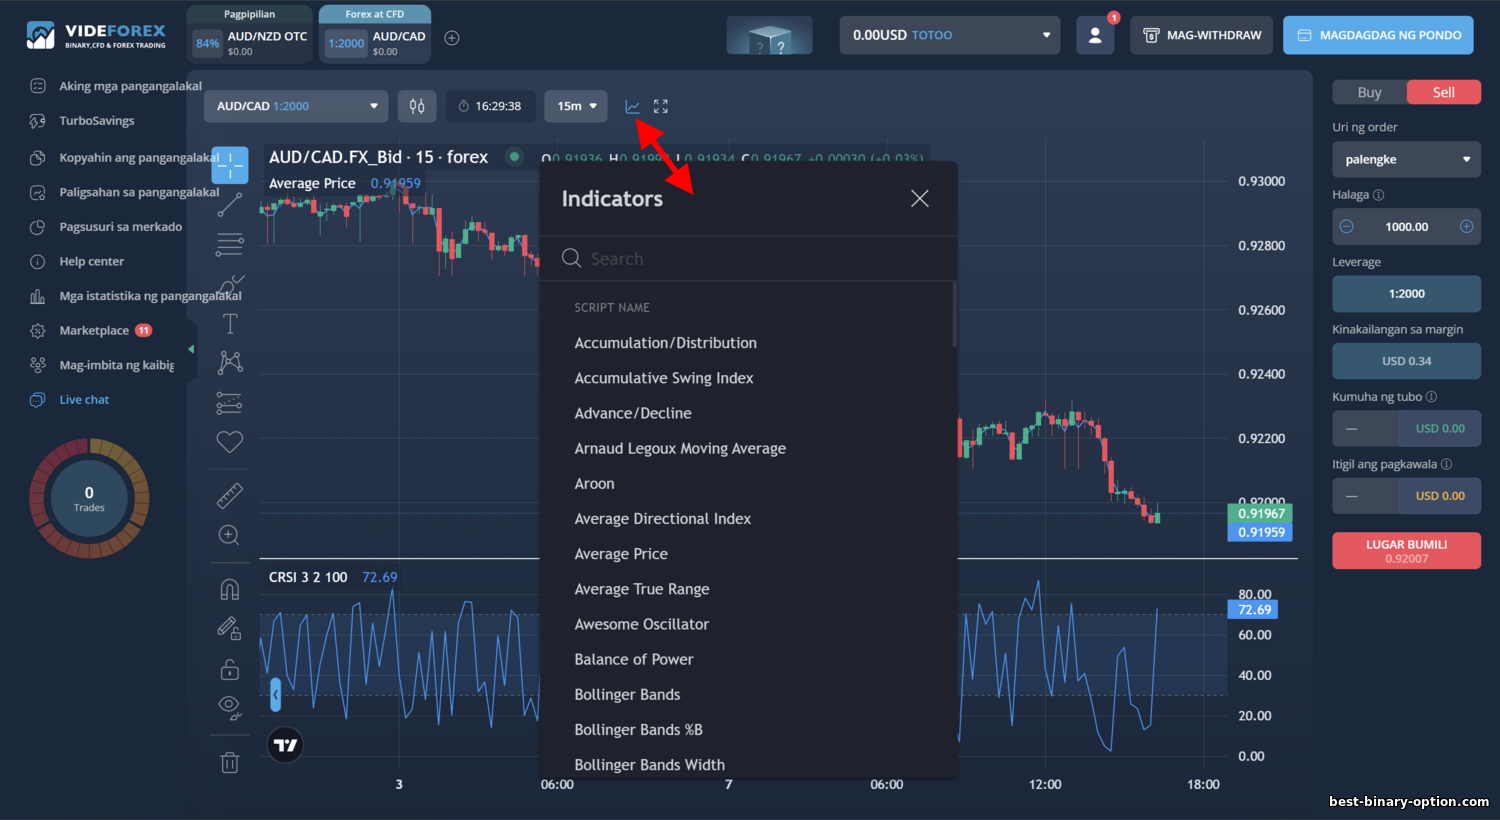Click the MAG-WITHDRAW button
The height and width of the screenshot is (820, 1500).
[x=1202, y=35]
